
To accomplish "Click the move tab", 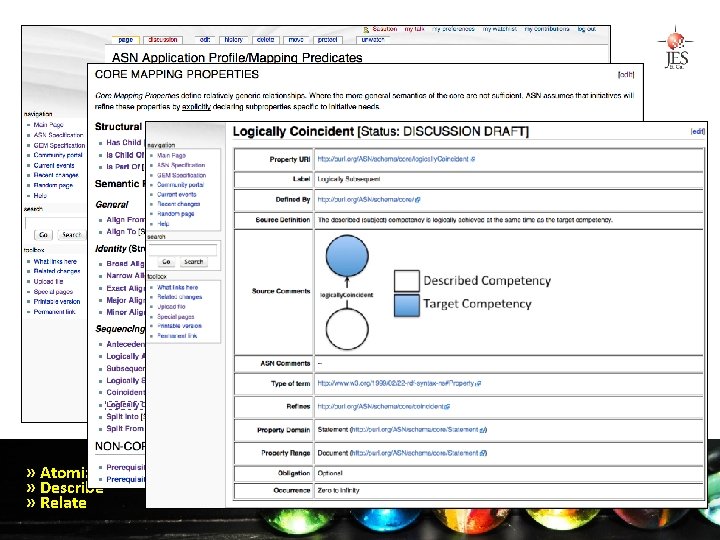I will pos(296,40).
